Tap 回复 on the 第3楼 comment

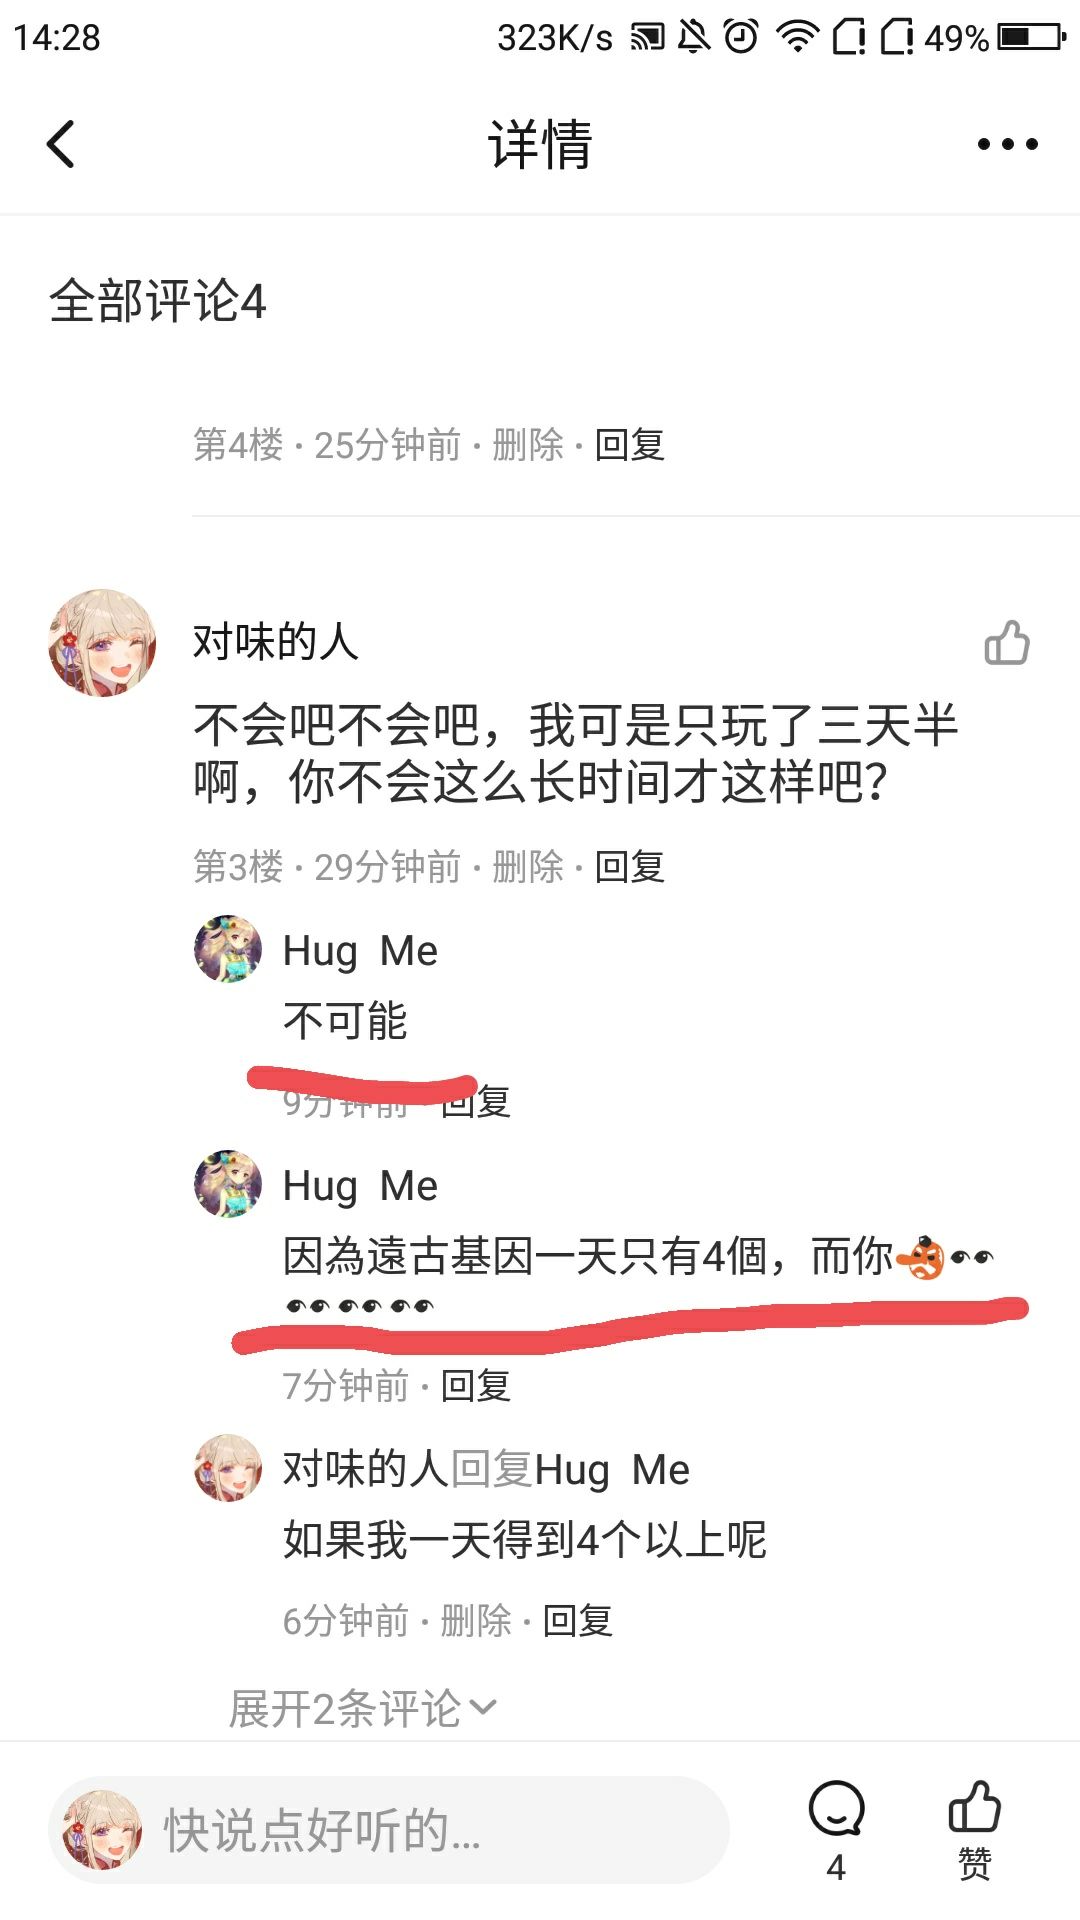630,867
